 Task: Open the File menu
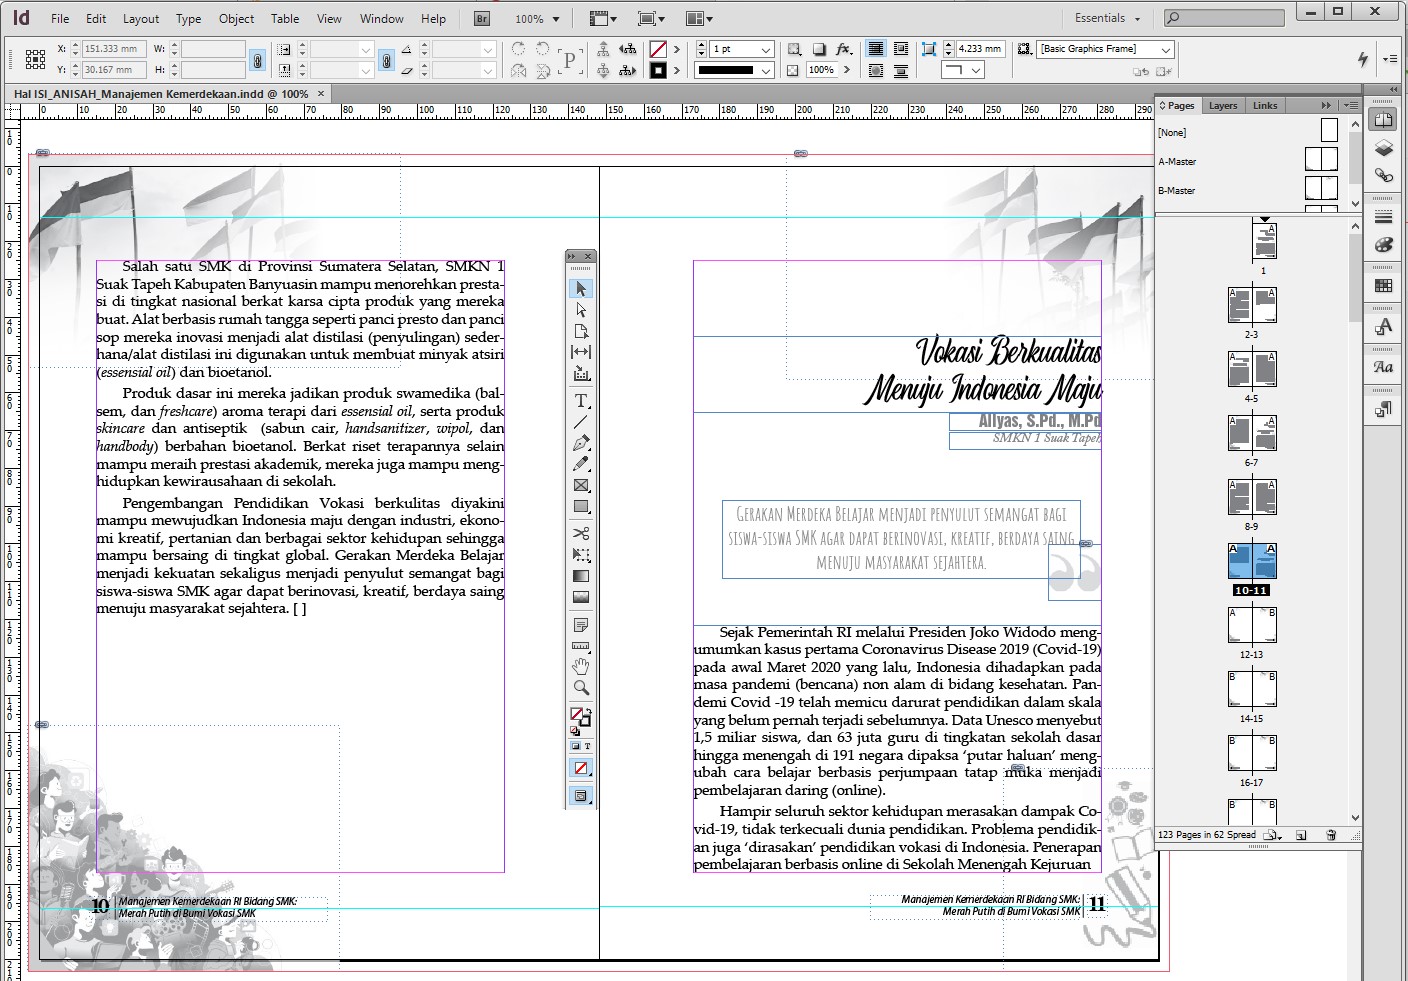coord(60,19)
